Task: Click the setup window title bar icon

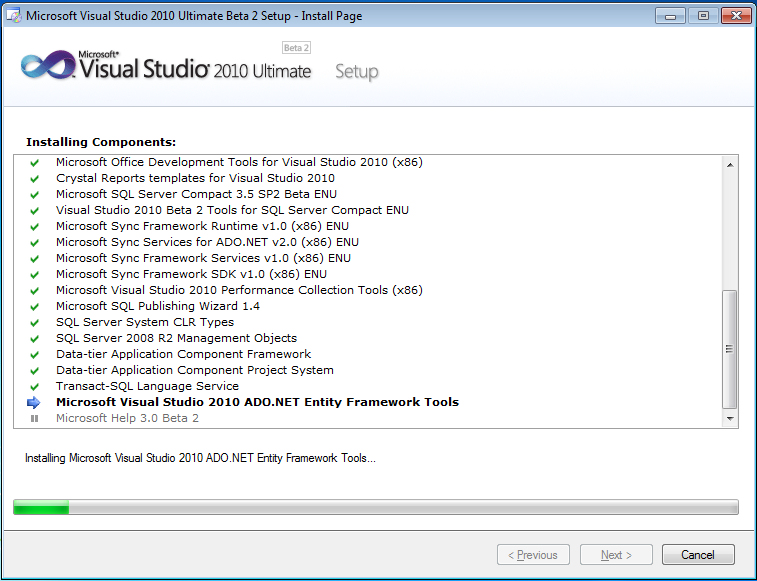Action: point(13,16)
